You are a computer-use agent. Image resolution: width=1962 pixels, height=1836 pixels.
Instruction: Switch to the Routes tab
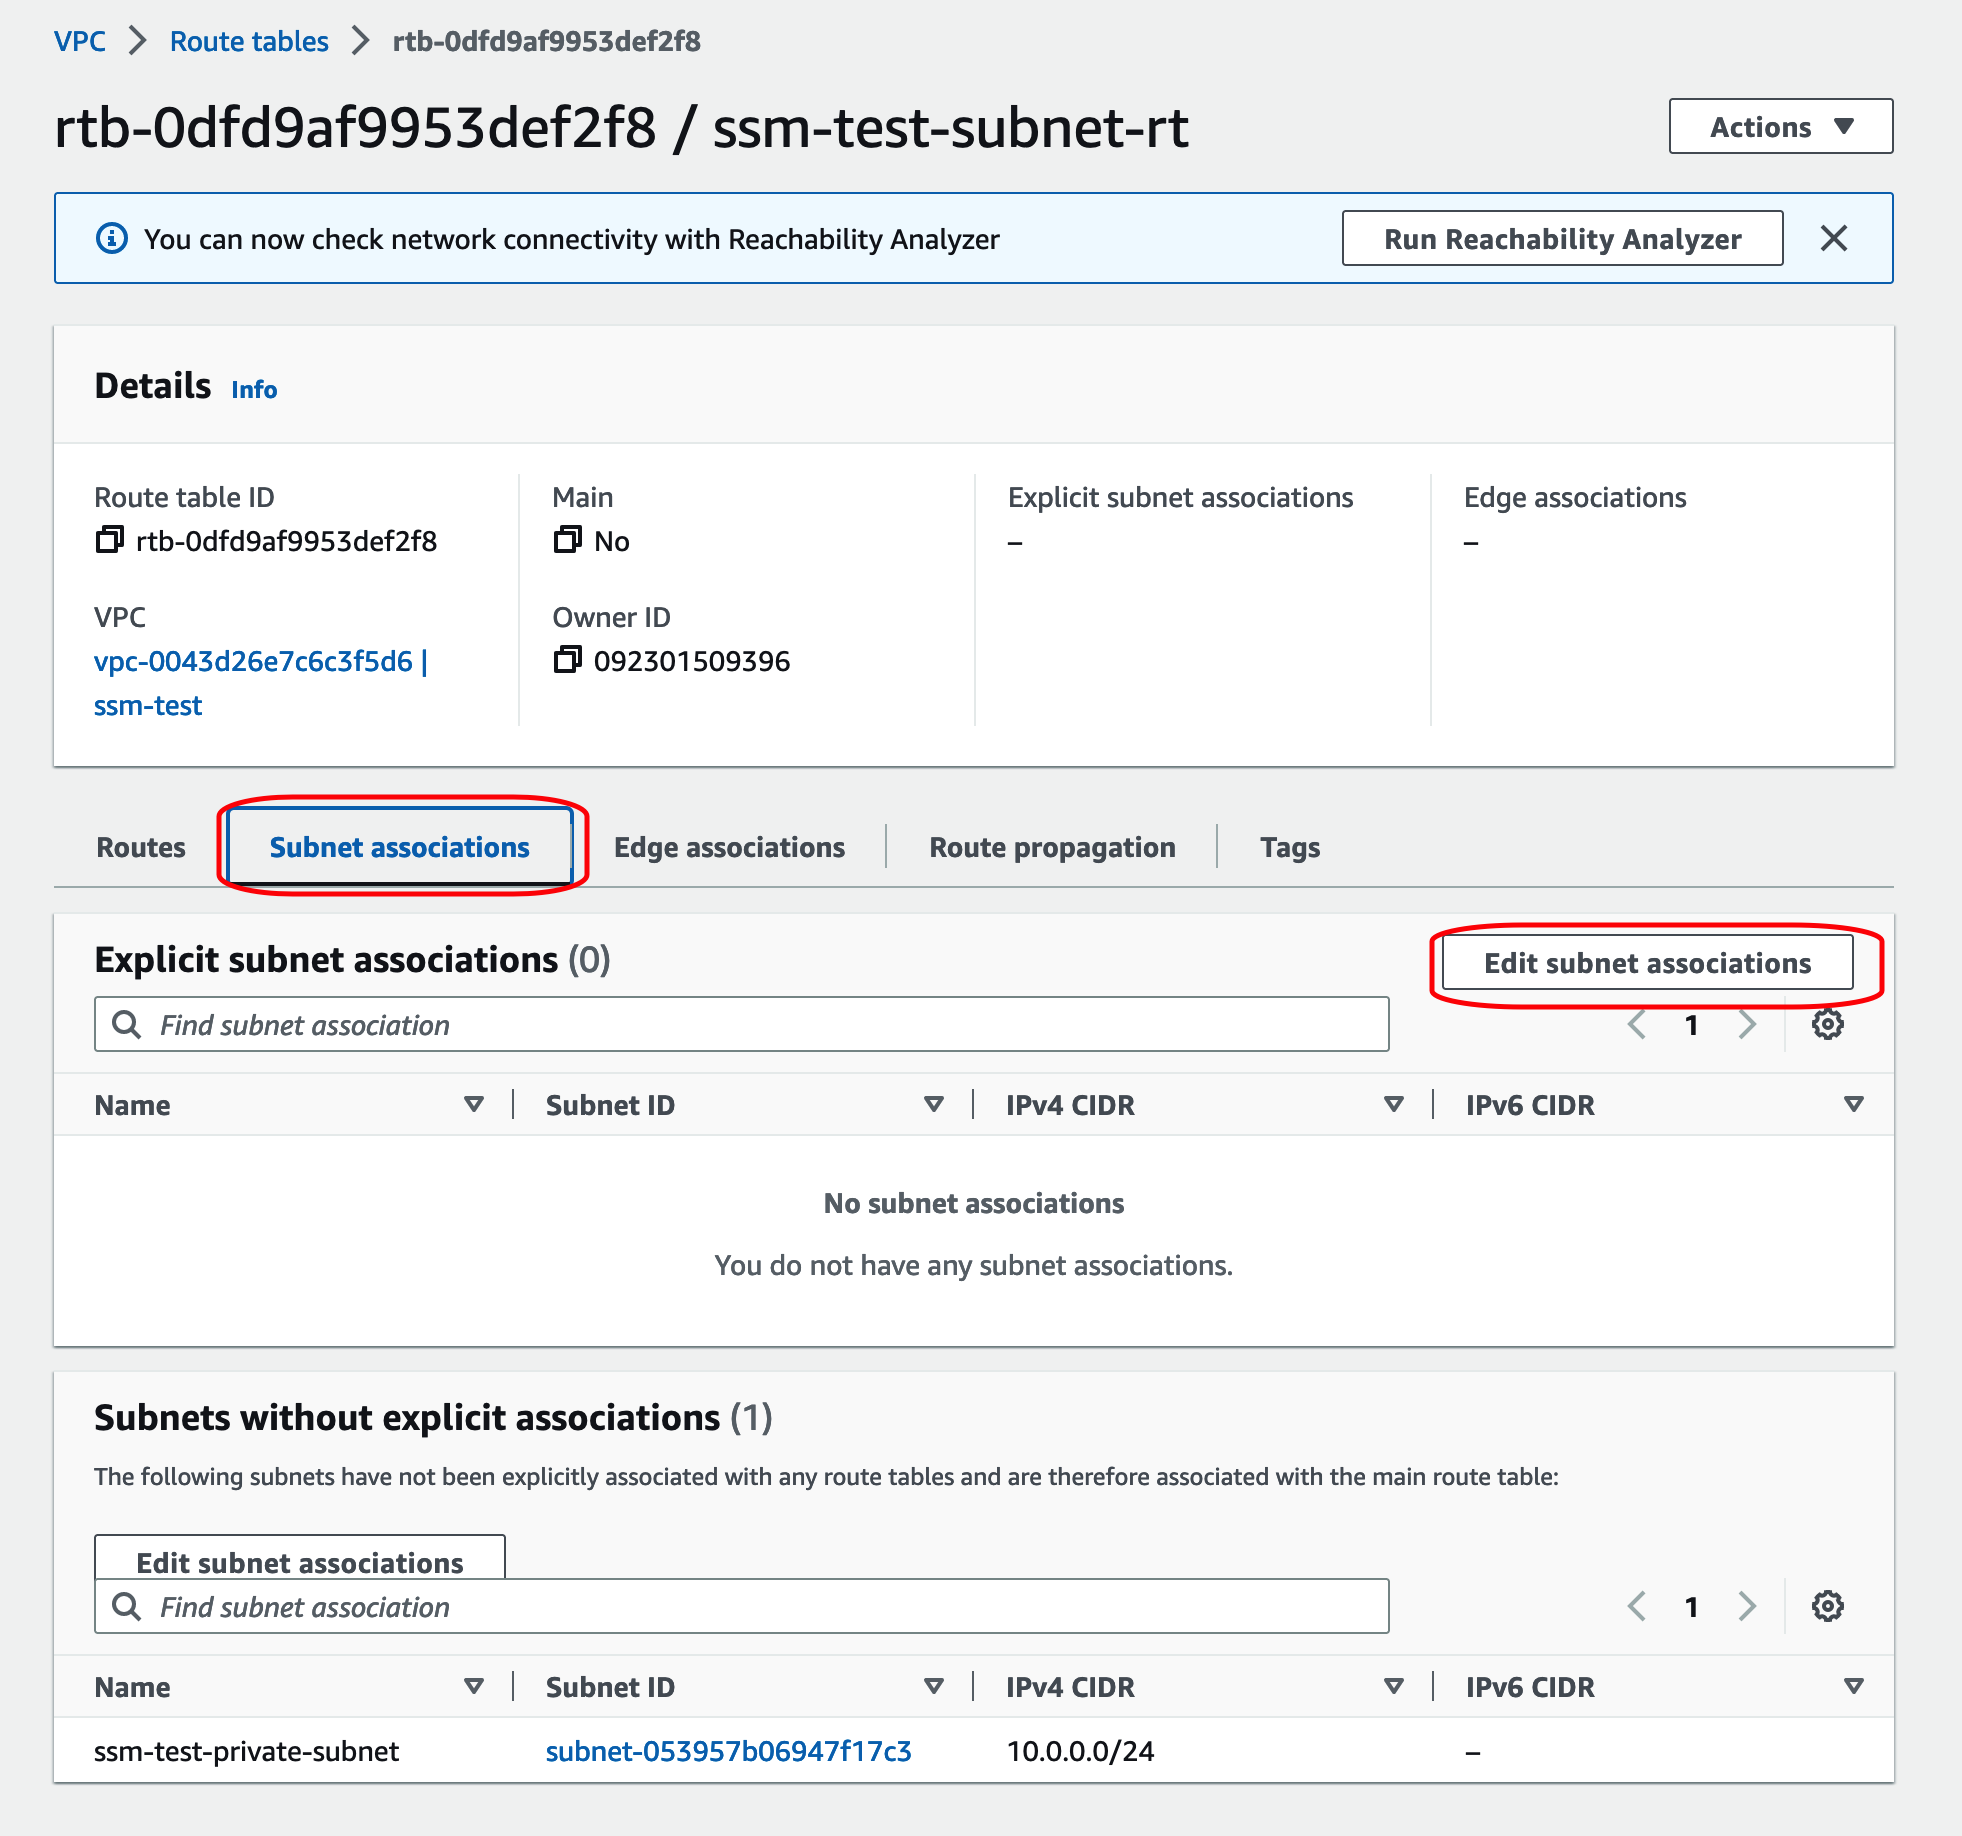141,847
